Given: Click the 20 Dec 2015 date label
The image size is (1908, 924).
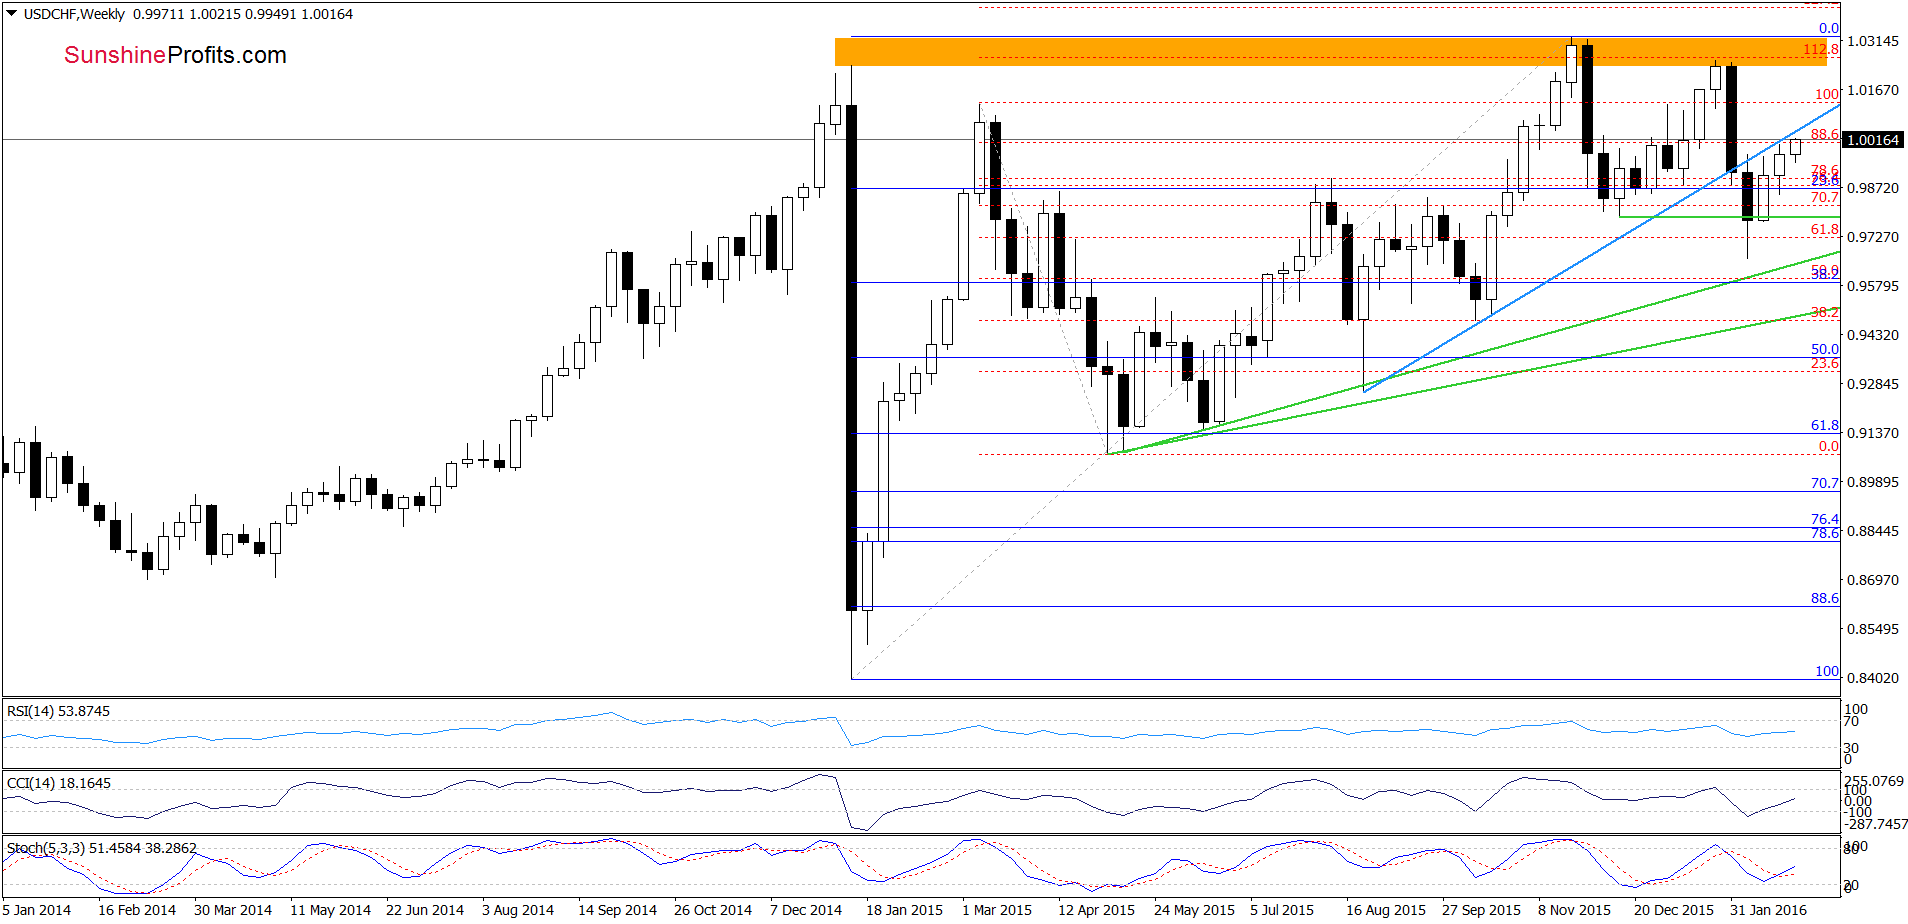Looking at the screenshot, I should click(x=1674, y=910).
